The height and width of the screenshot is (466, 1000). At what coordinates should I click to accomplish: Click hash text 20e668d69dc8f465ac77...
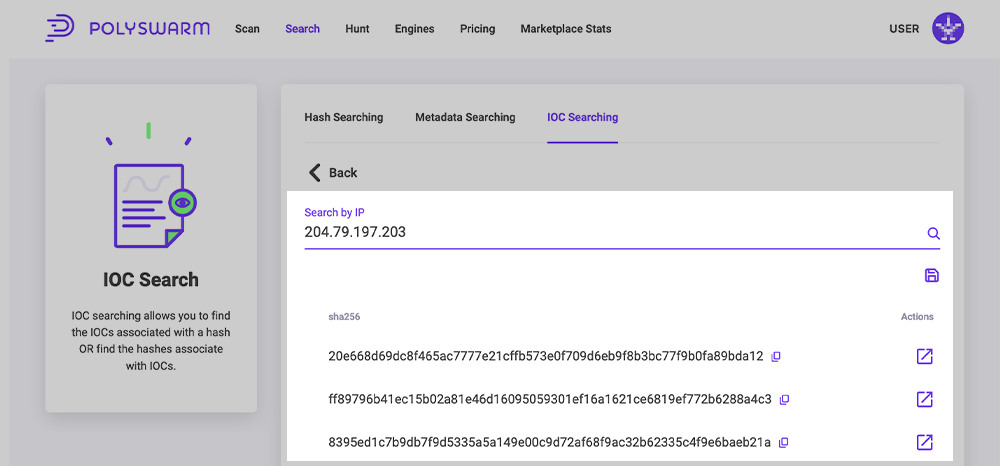pyautogui.click(x=545, y=356)
